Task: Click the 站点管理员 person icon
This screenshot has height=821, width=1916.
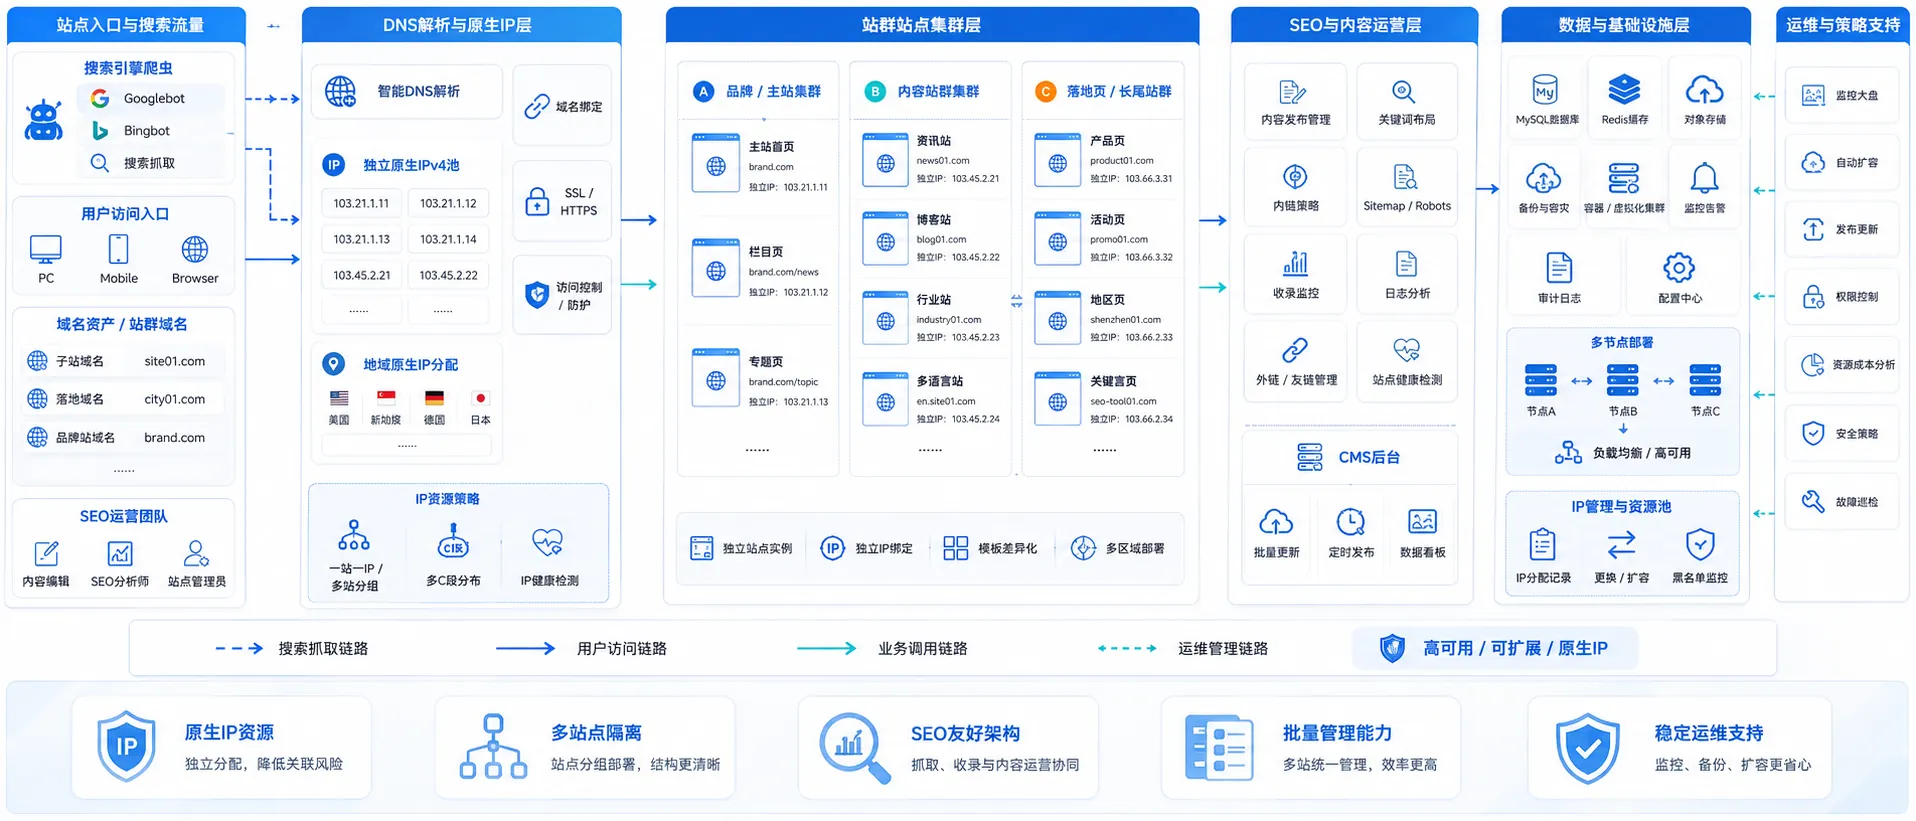Action: [196, 553]
